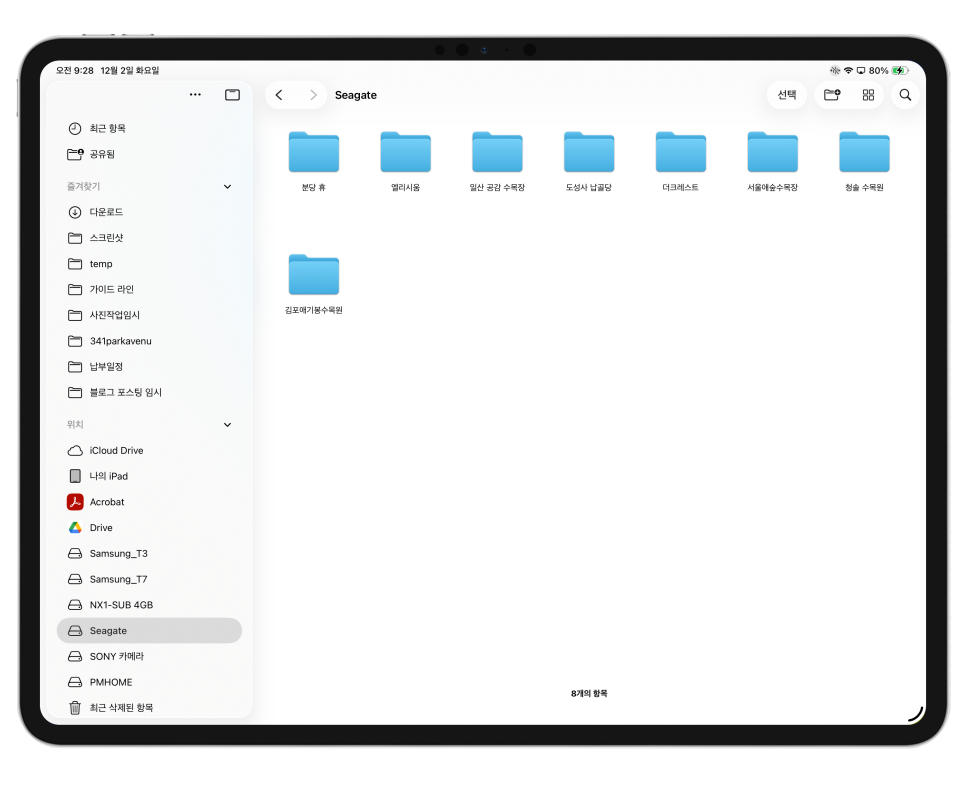Image resolution: width=966 pixels, height=785 pixels.
Task: Go forward with the right chevron
Action: 313,95
